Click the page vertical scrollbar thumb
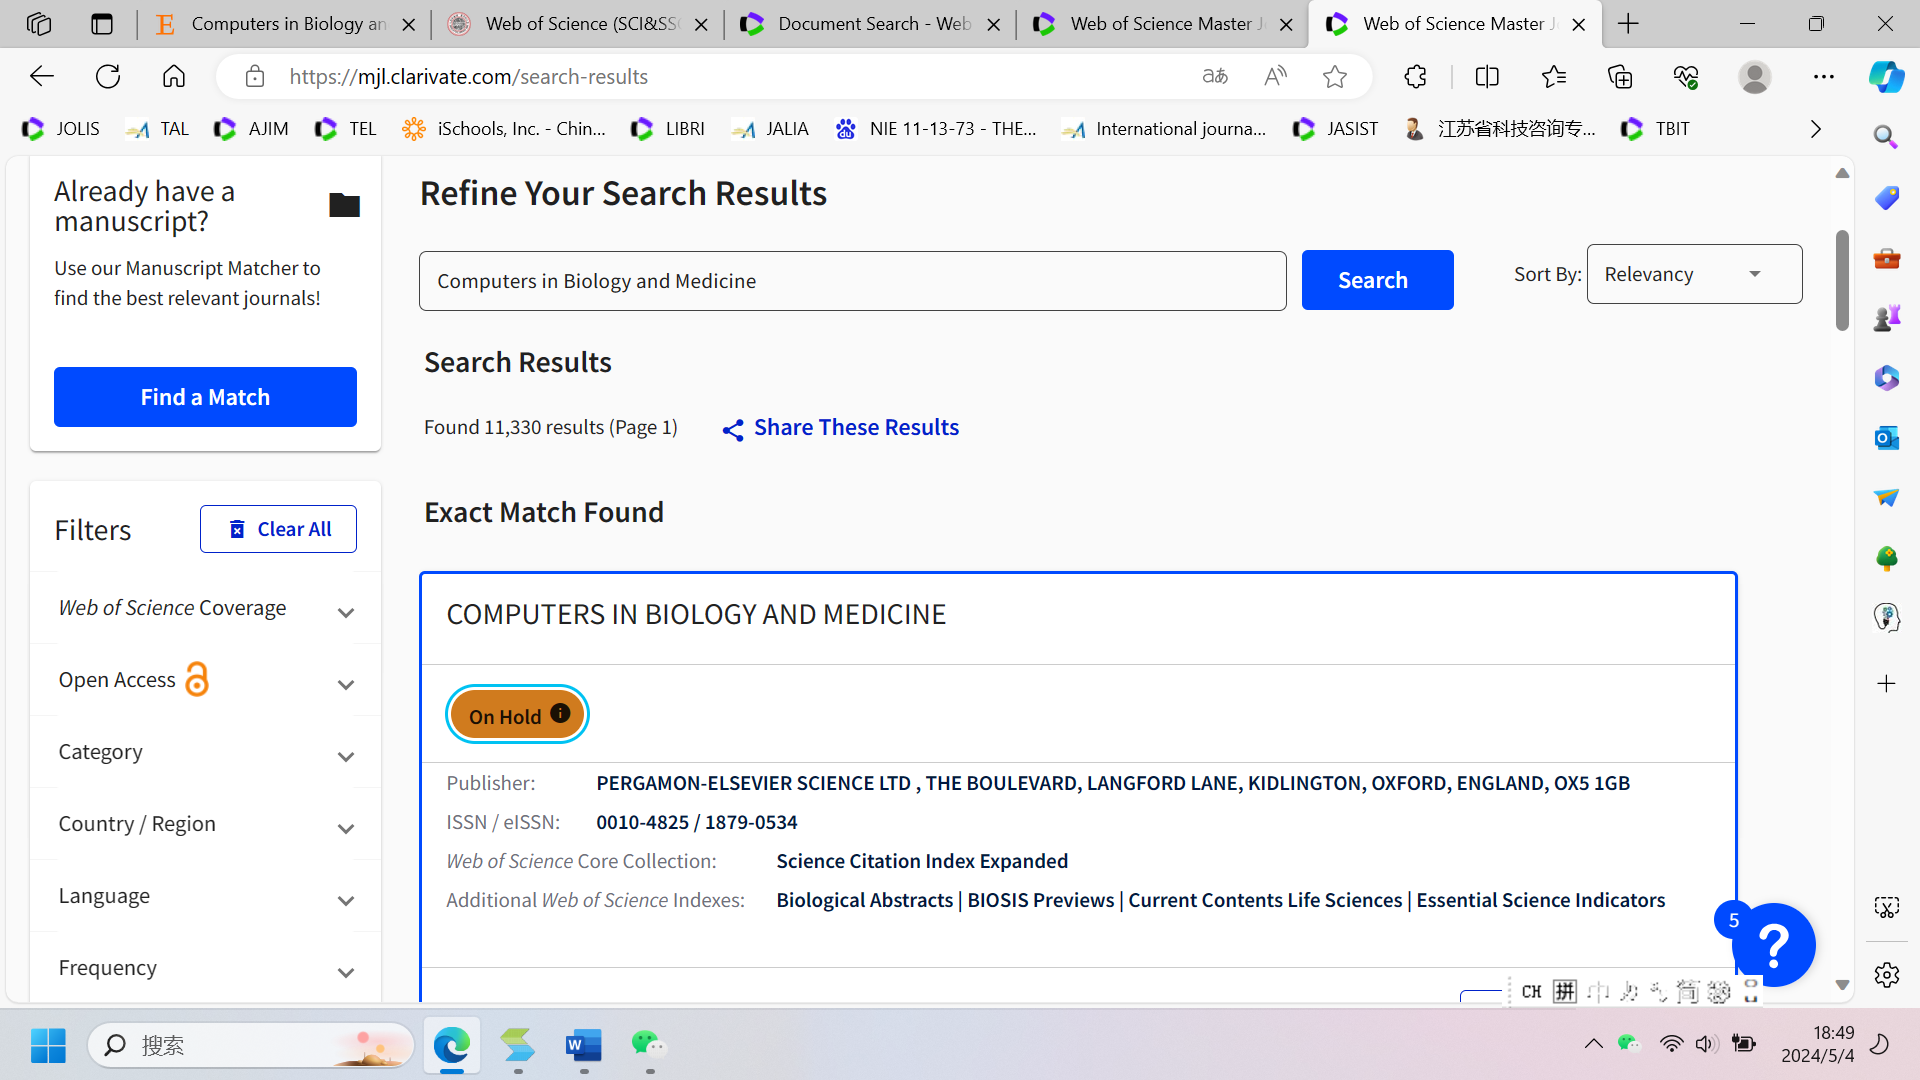Image resolution: width=1920 pixels, height=1080 pixels. 1842,280
